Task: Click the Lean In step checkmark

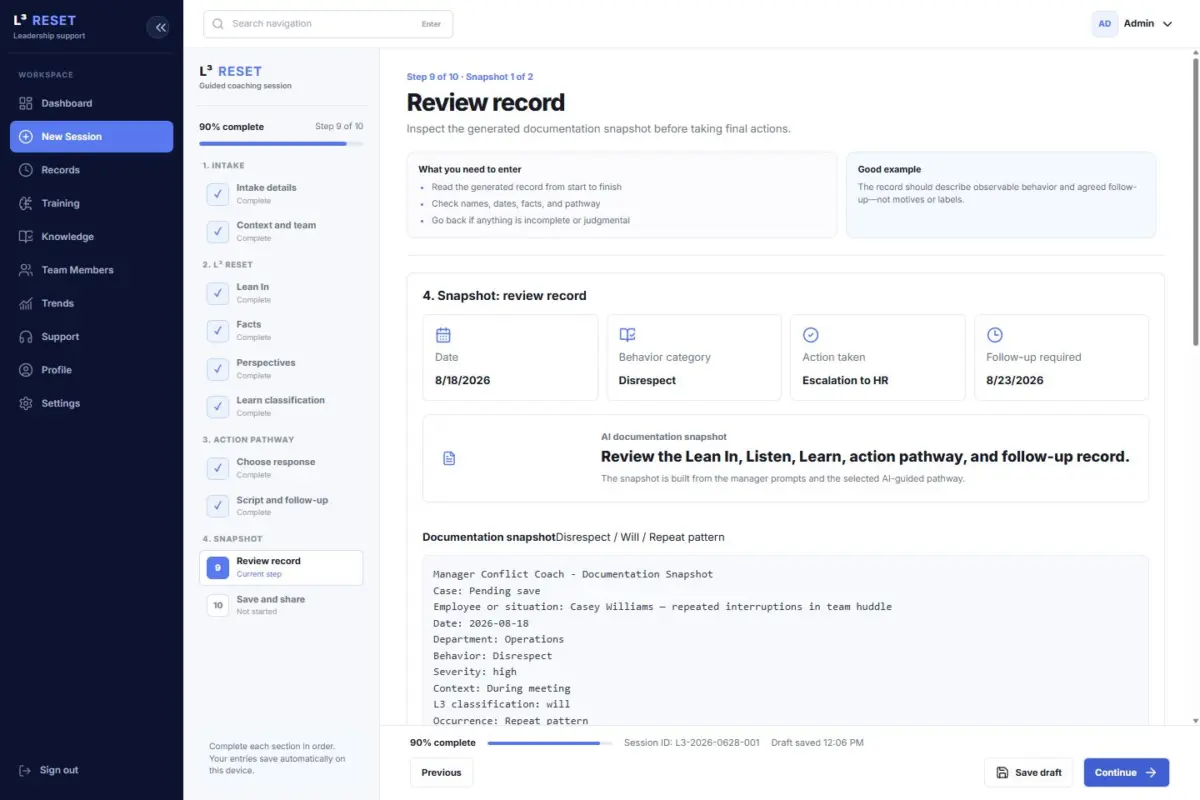Action: (217, 293)
